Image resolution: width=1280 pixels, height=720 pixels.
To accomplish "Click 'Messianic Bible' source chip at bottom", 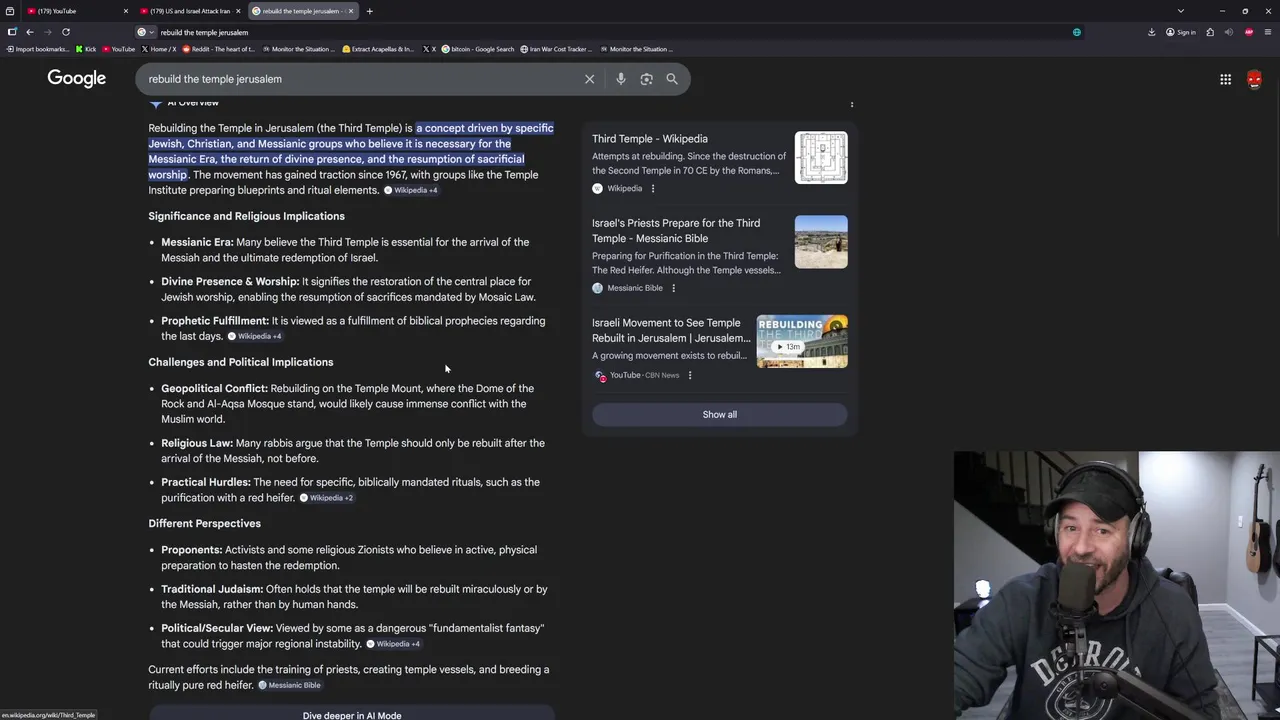I will (290, 685).
